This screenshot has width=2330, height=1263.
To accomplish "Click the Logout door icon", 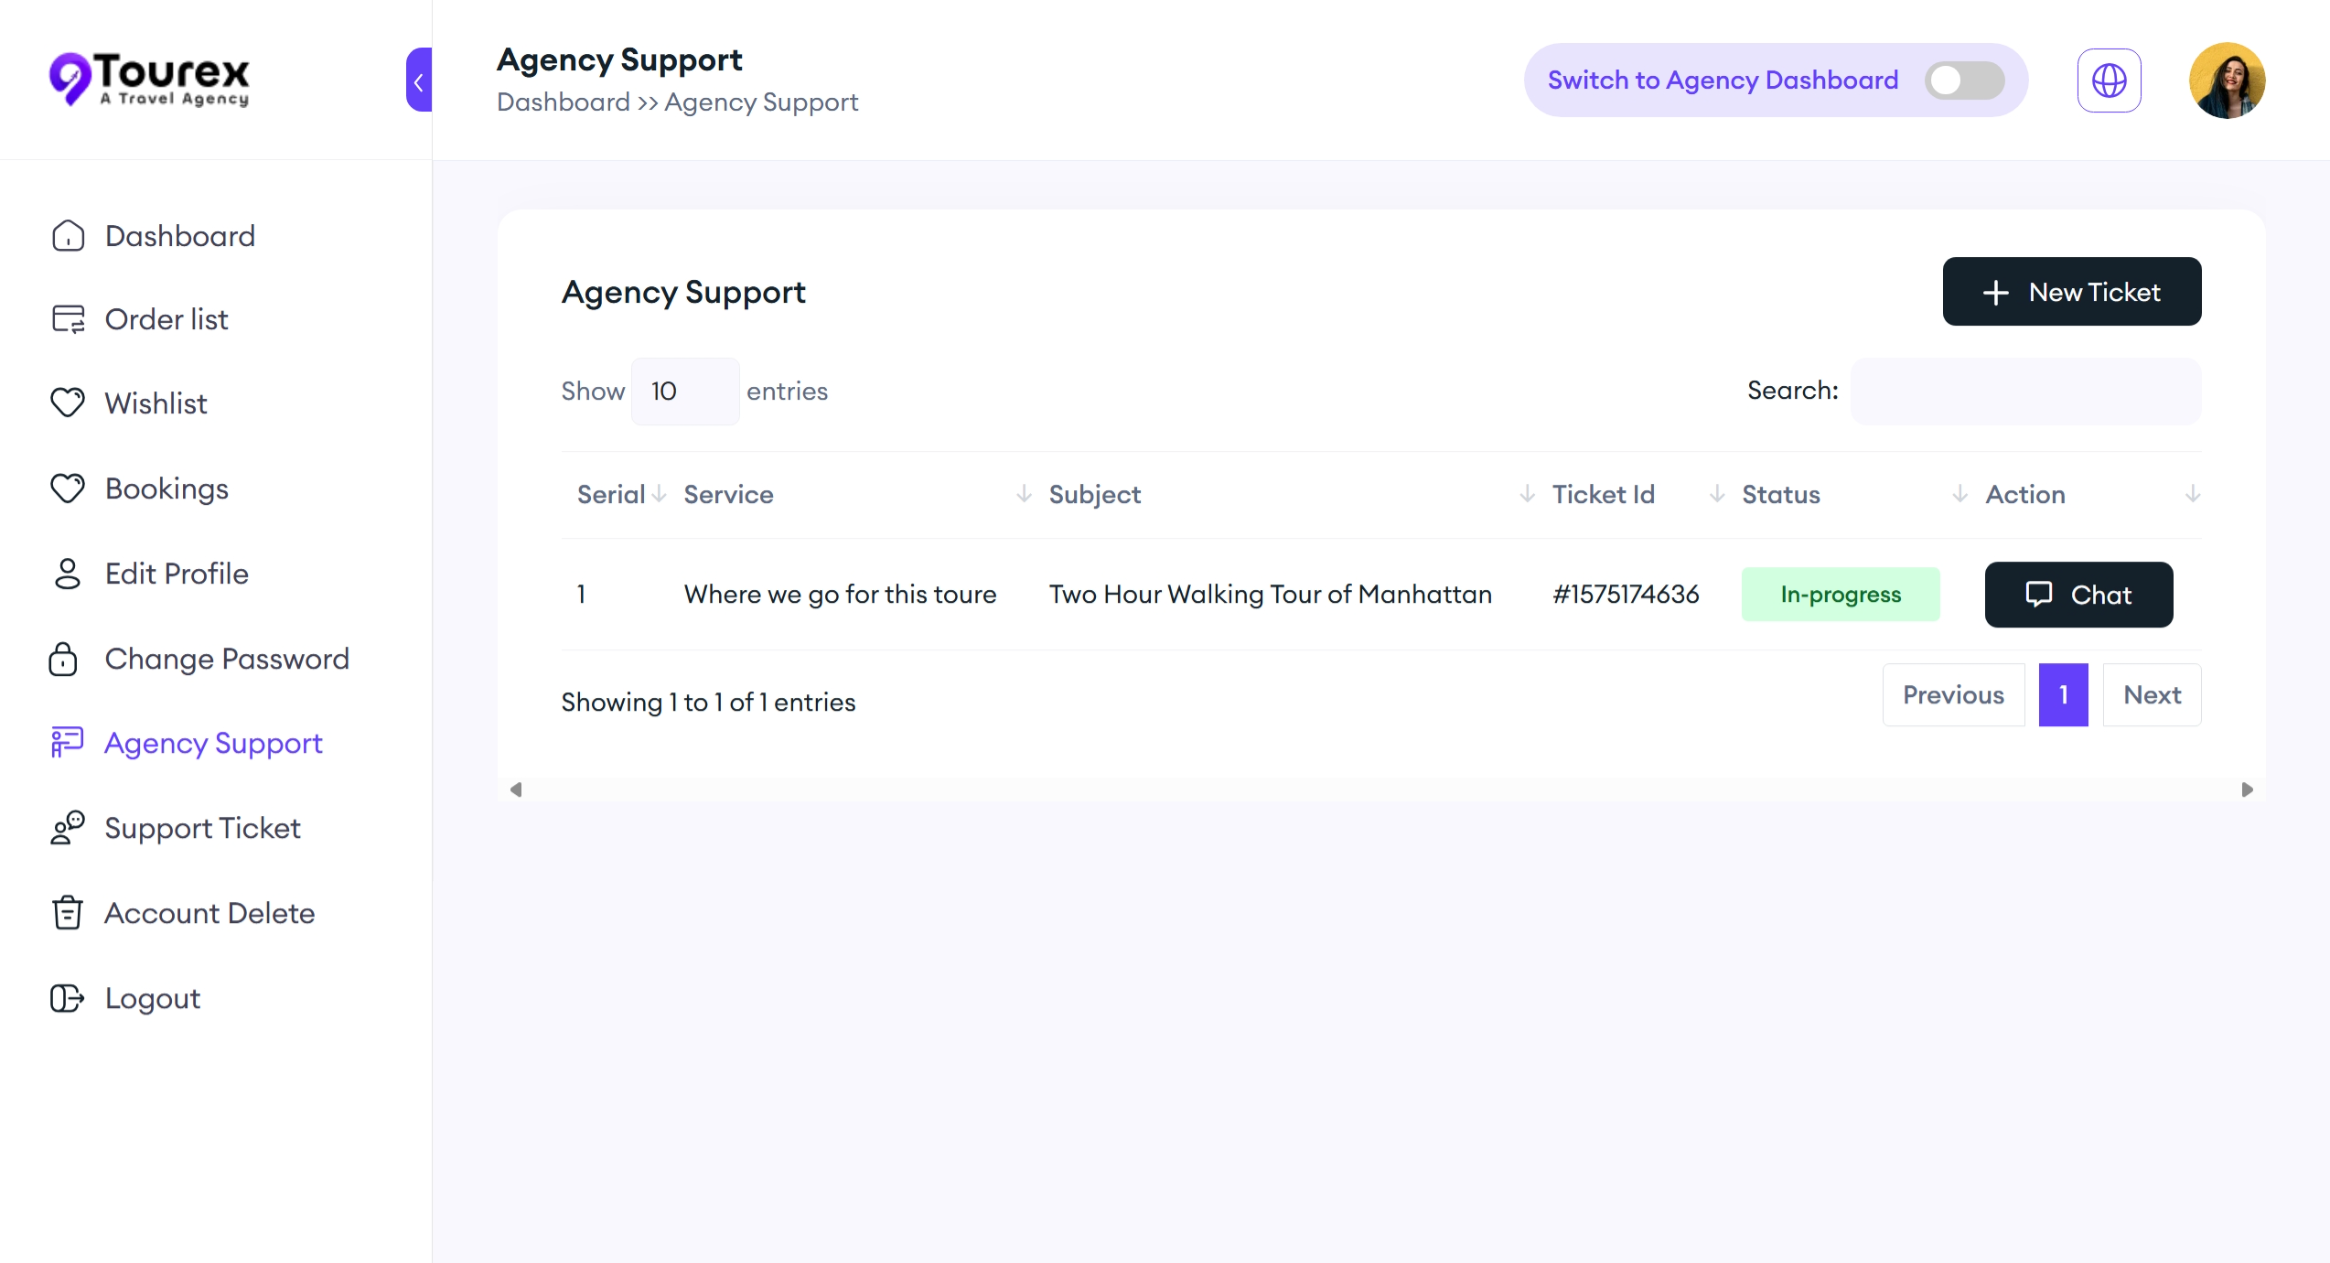I will (67, 998).
